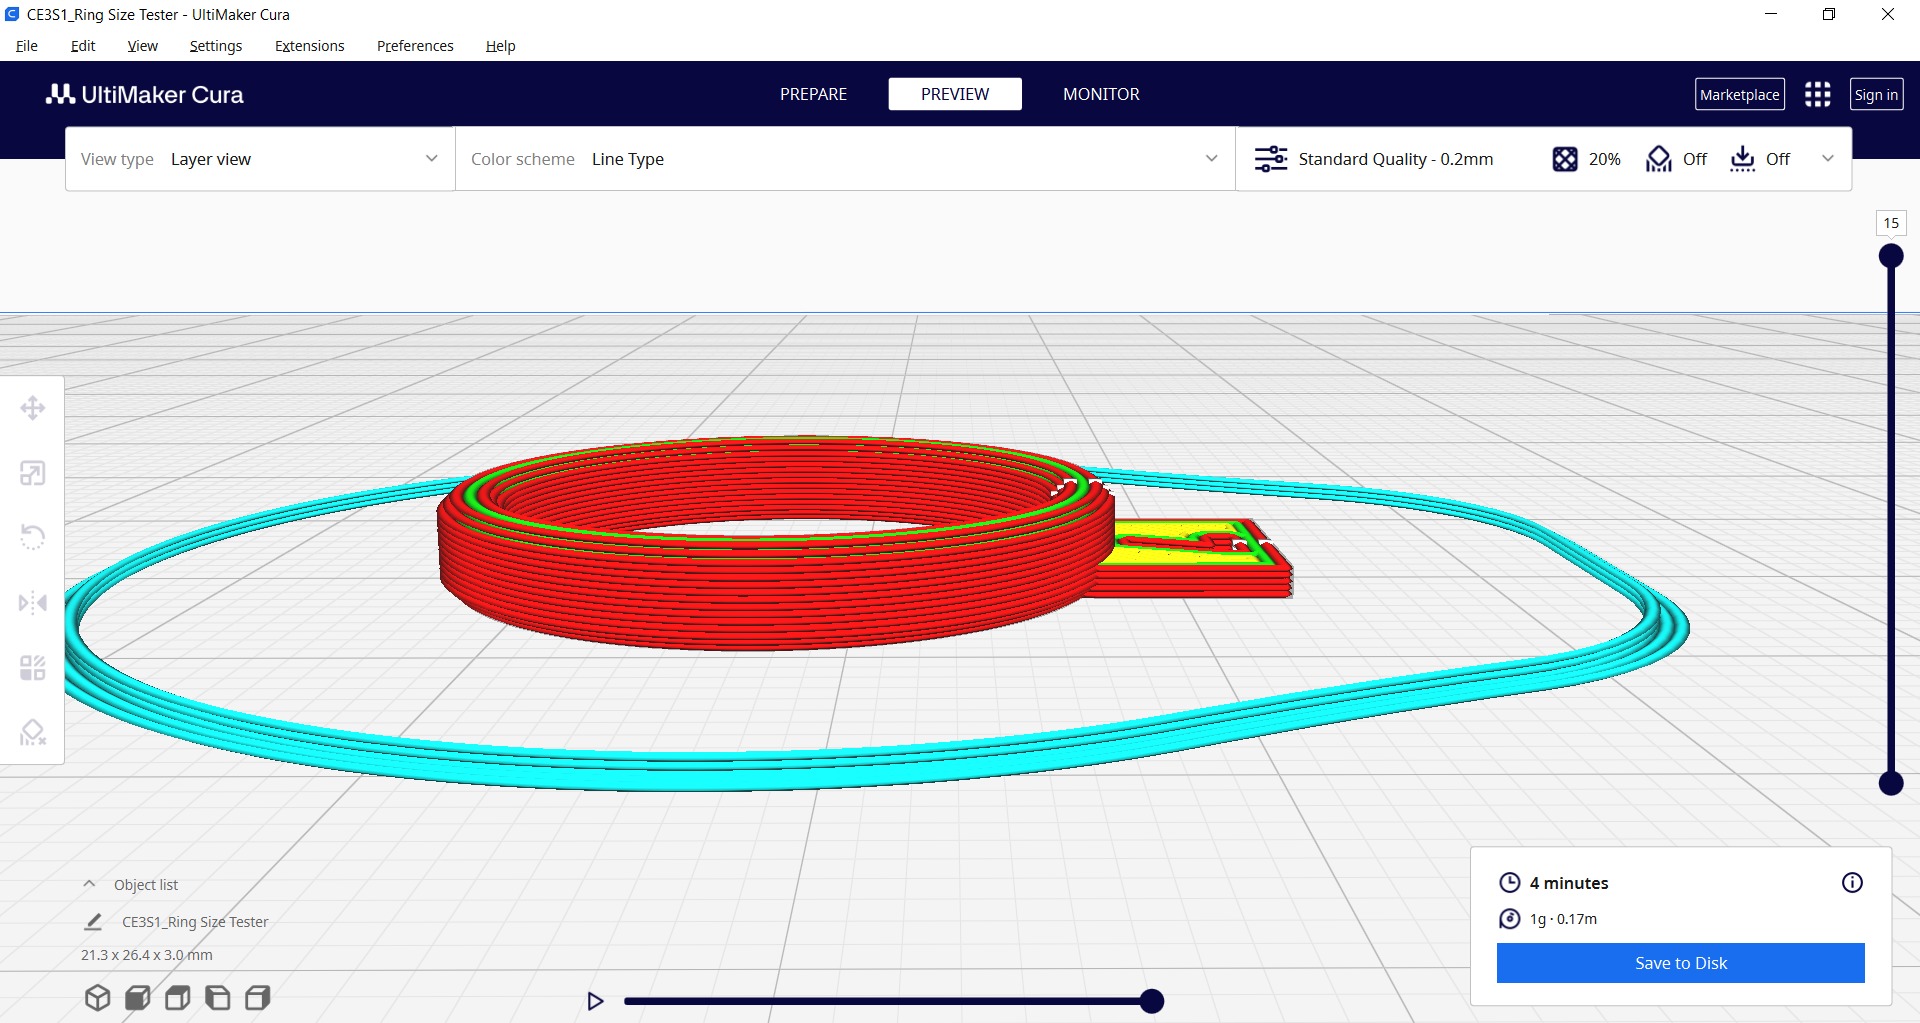
Task: Collapse the Object list
Action: (x=89, y=884)
